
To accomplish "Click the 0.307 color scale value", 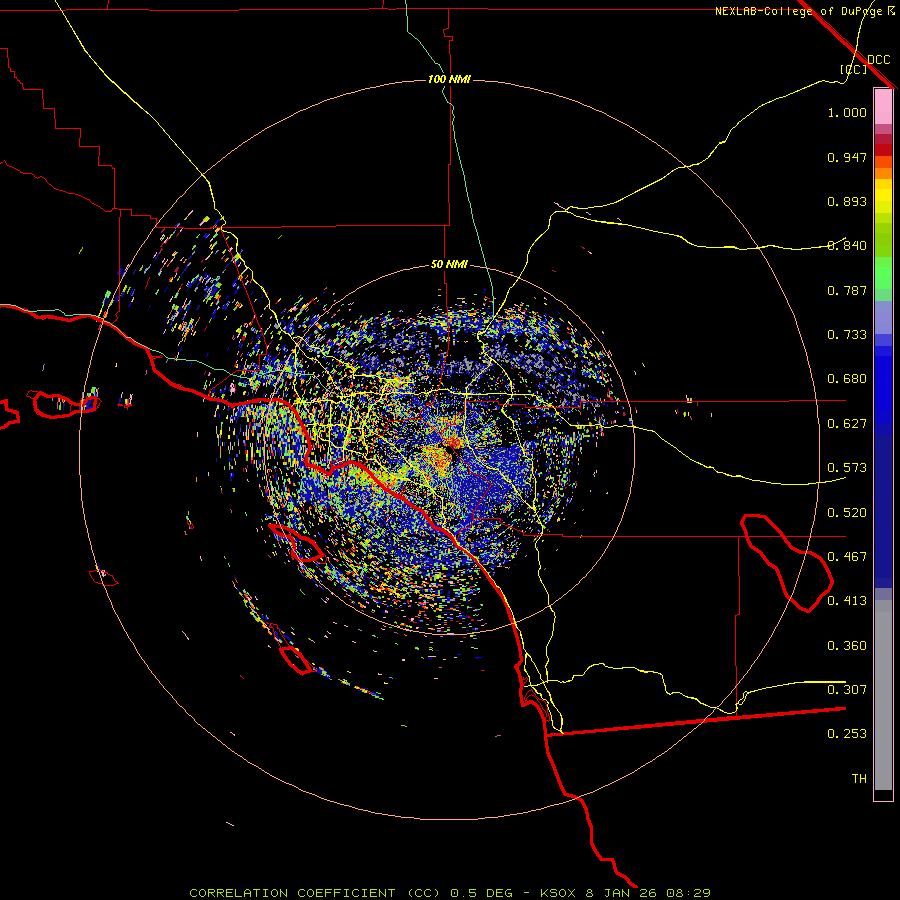I will coord(847,690).
